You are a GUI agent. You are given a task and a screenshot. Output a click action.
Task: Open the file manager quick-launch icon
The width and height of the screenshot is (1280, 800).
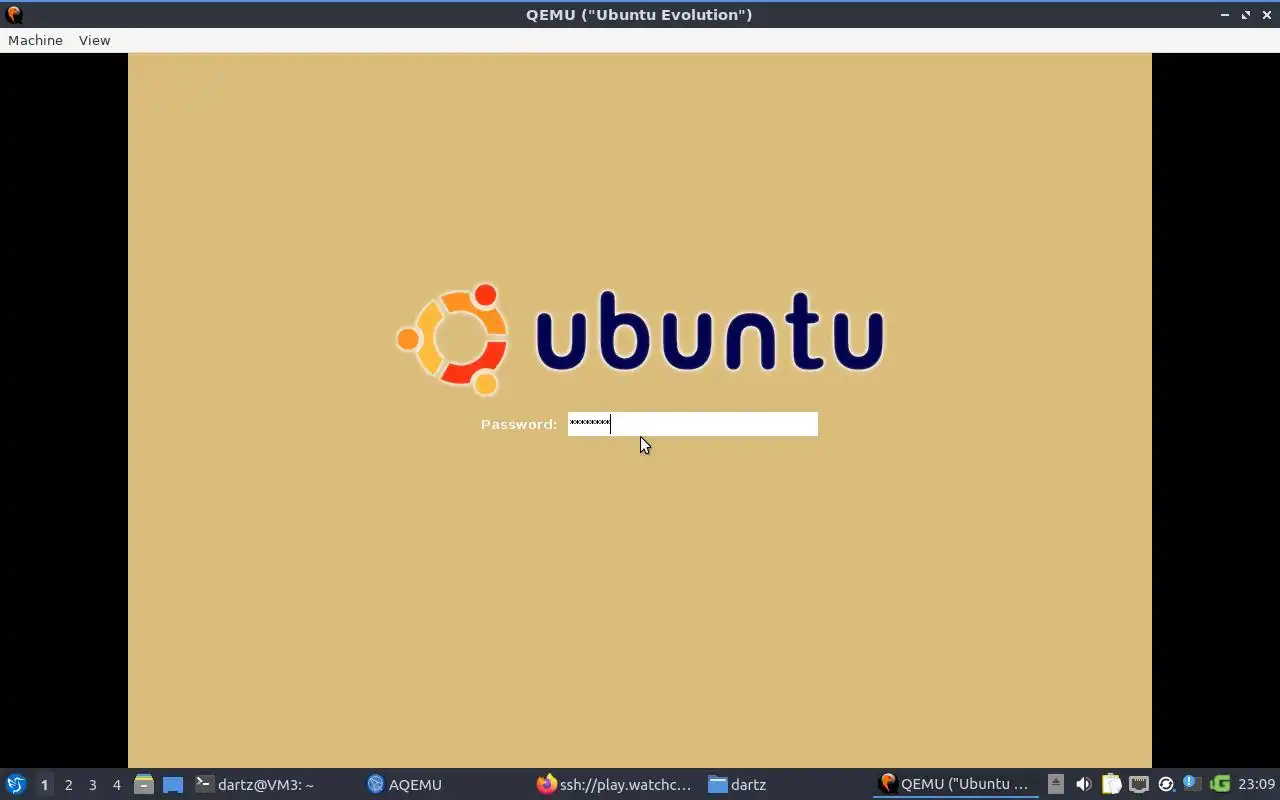(144, 784)
